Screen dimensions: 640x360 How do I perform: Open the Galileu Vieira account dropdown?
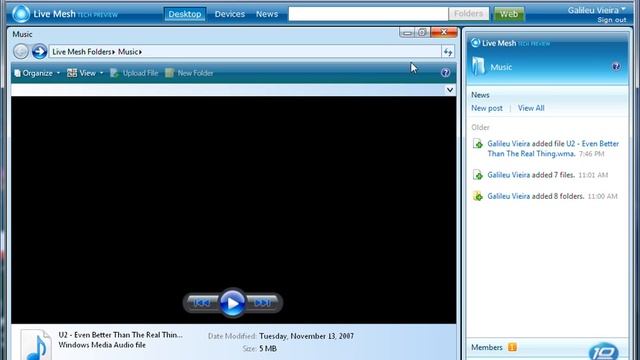596,10
